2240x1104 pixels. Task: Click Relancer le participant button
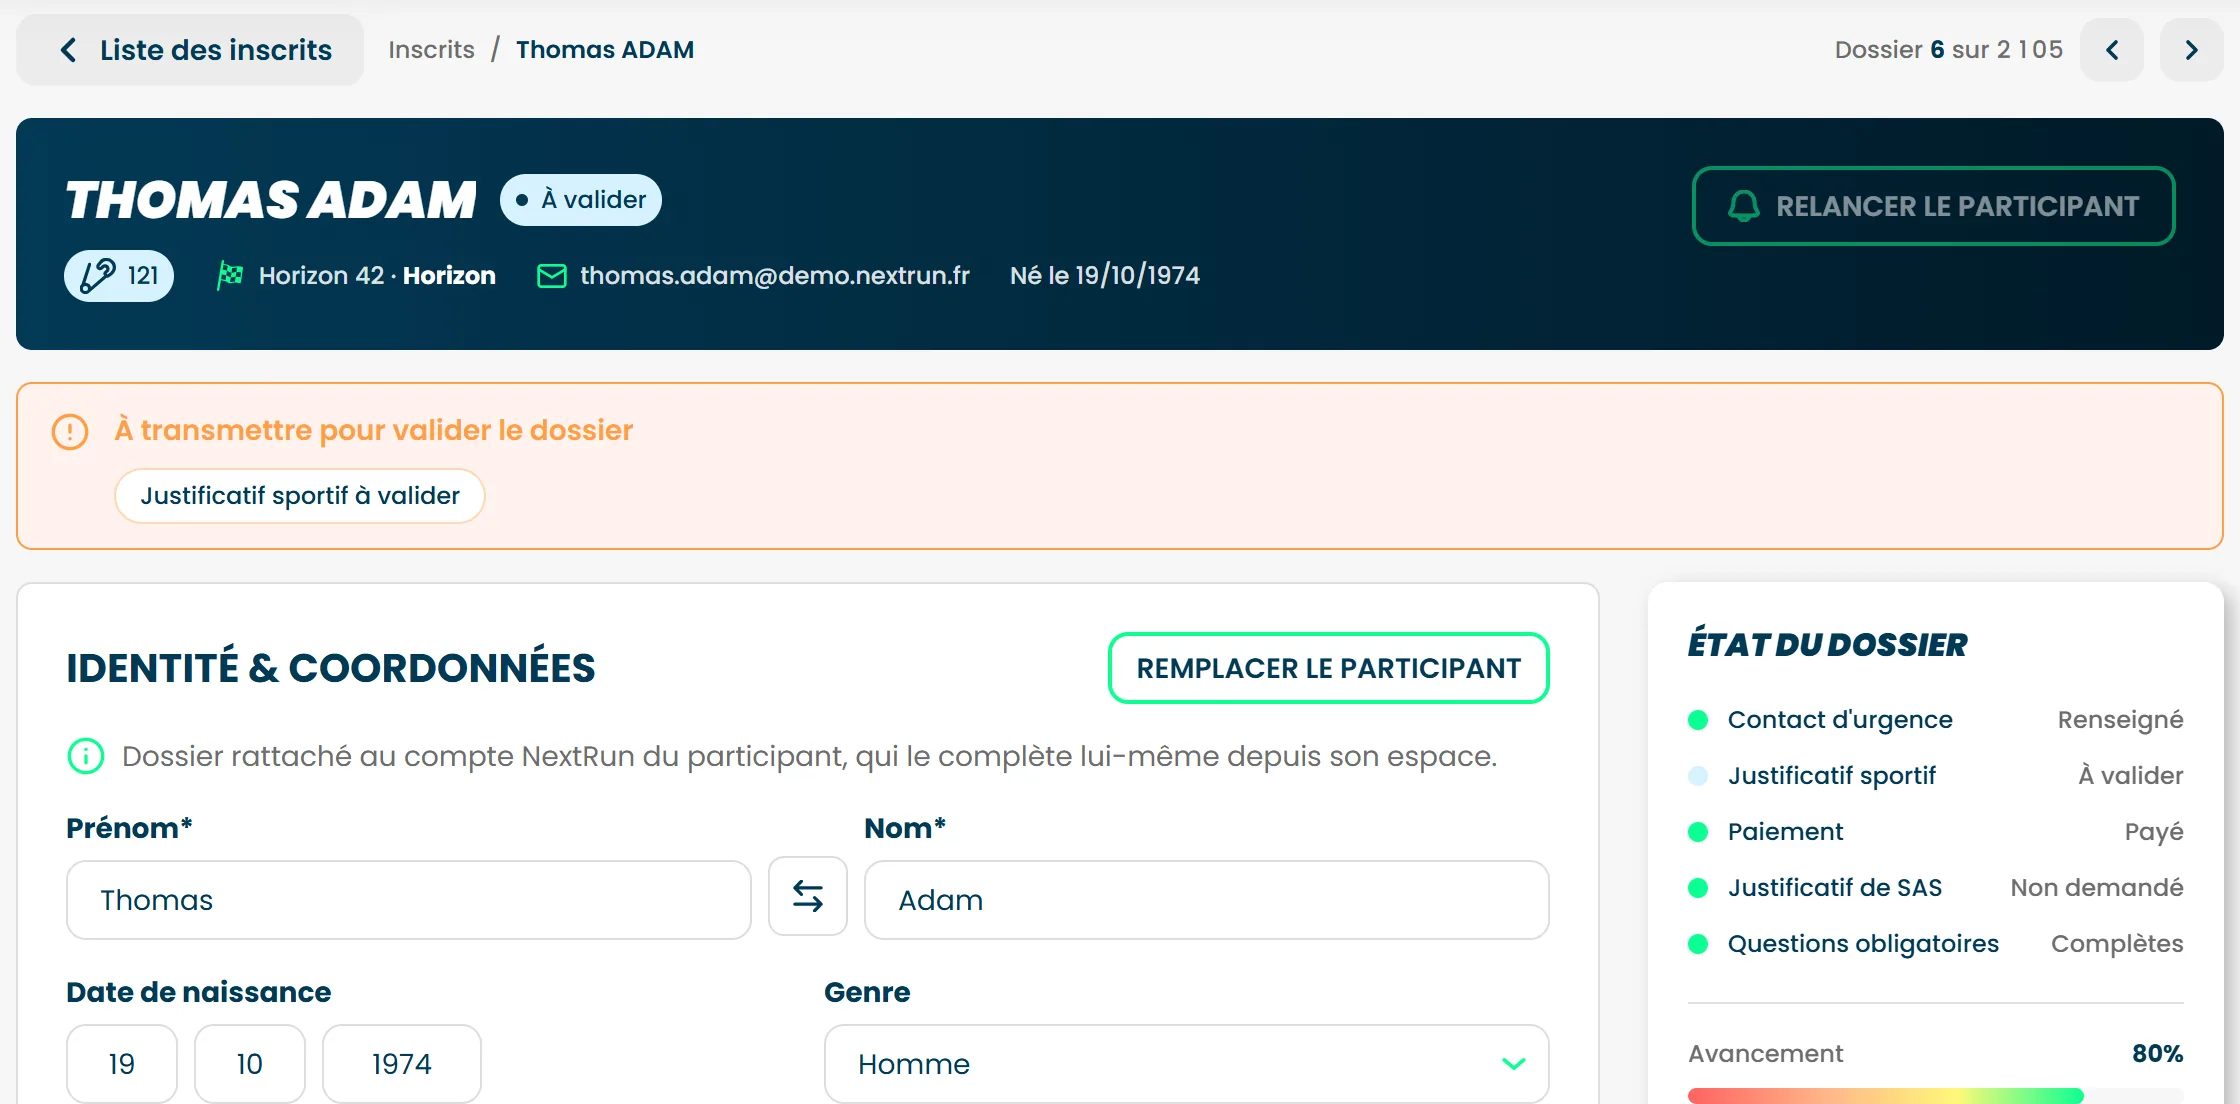tap(1933, 206)
